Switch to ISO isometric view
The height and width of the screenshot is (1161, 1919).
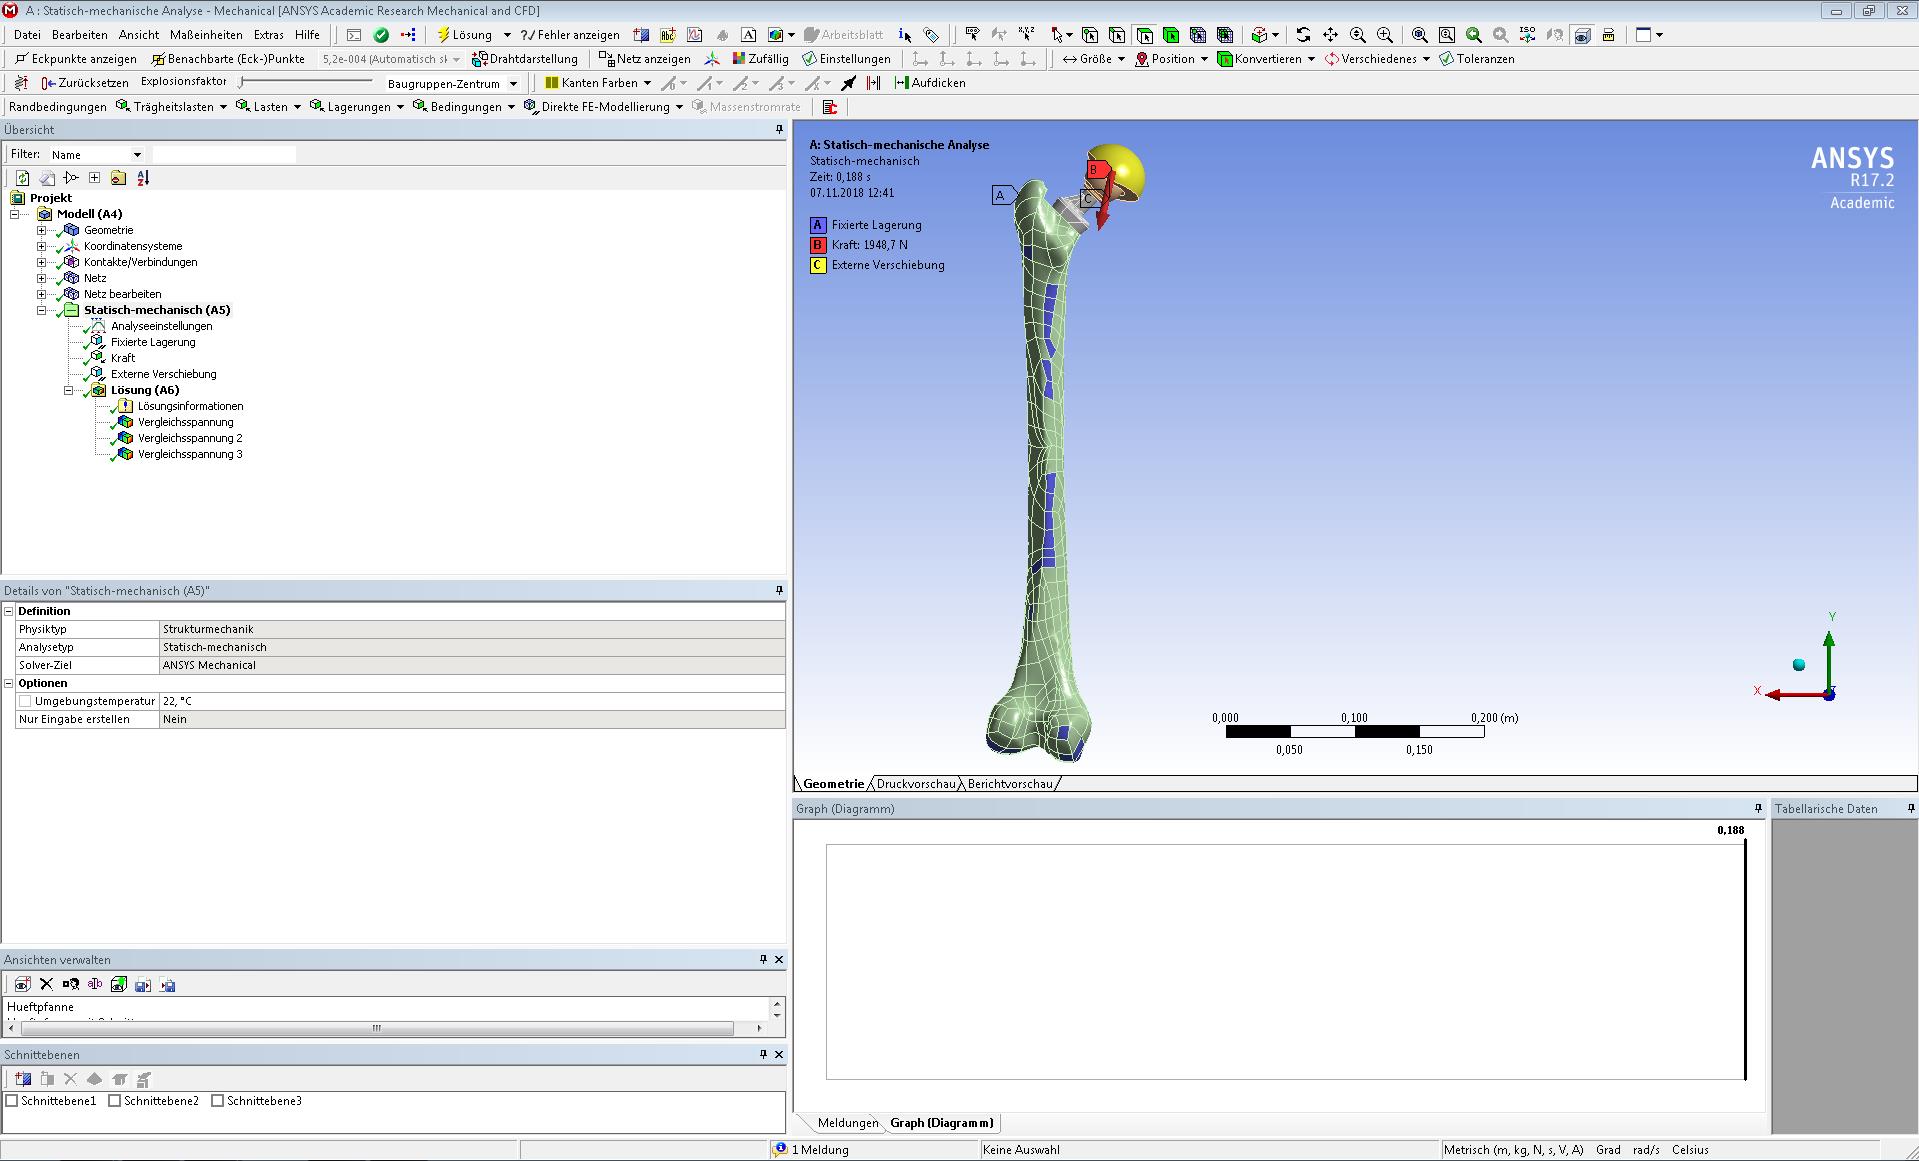click(x=1527, y=35)
